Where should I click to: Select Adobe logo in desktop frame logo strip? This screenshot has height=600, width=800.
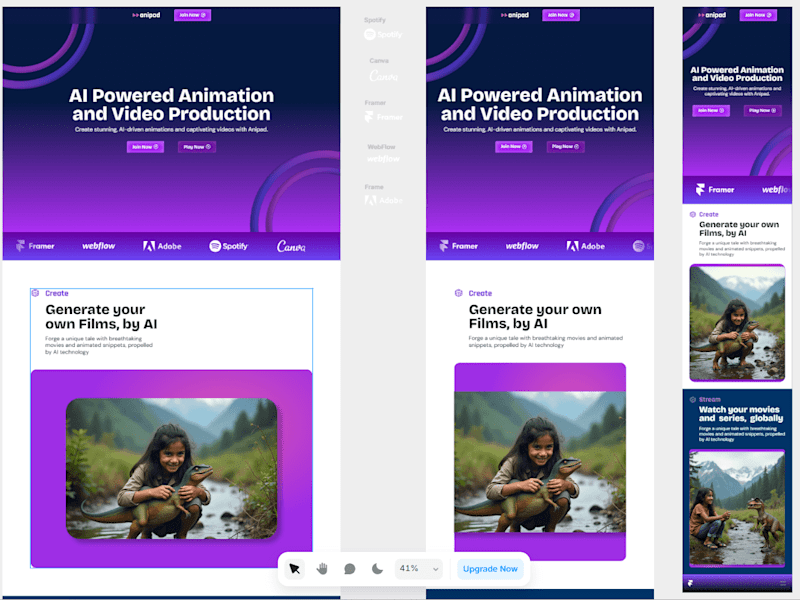click(162, 246)
